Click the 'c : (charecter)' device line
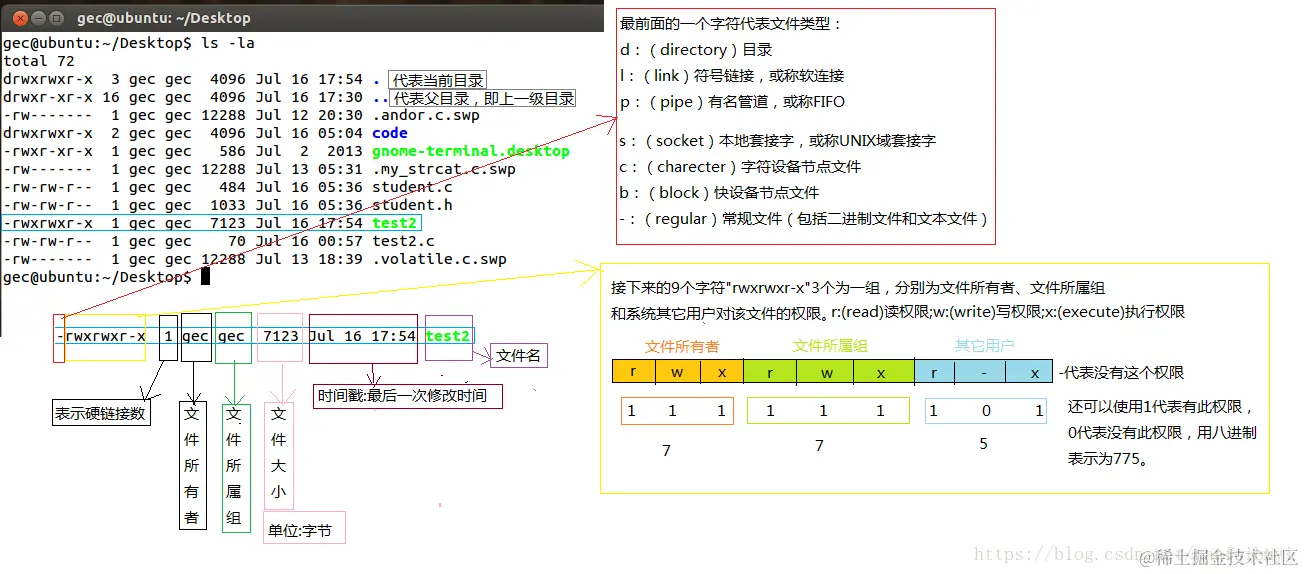 click(740, 167)
